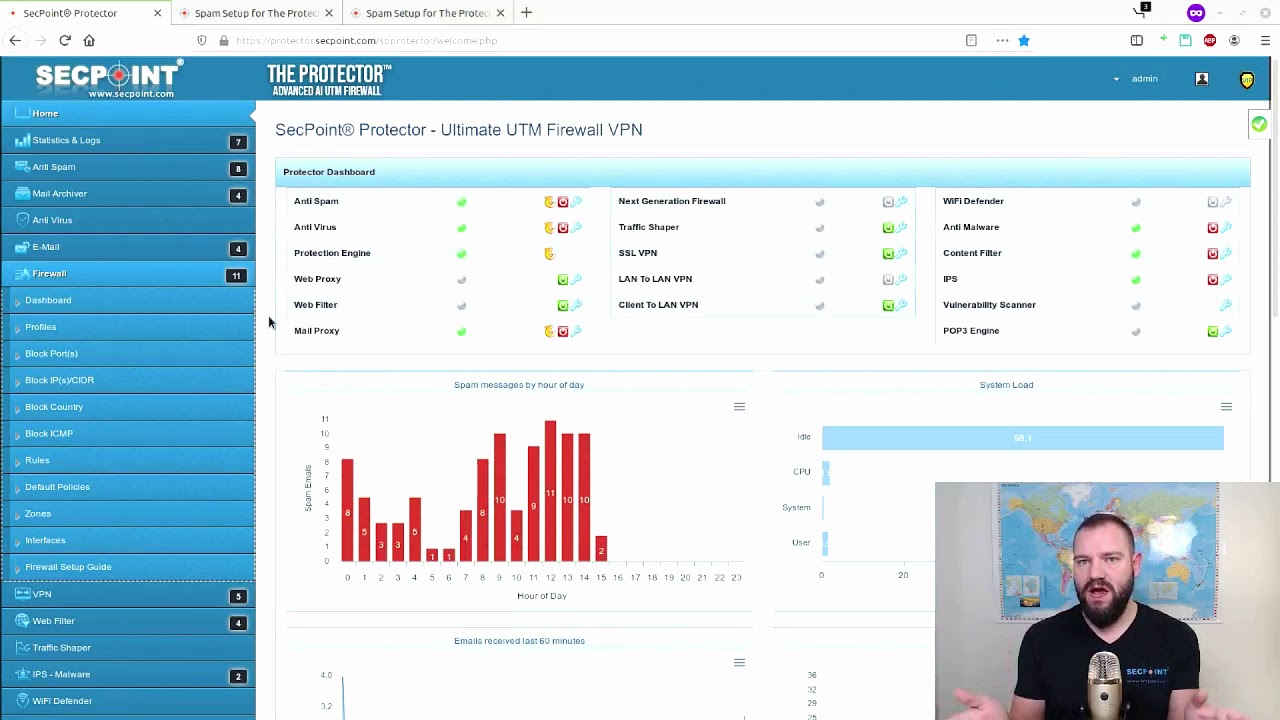Image resolution: width=1280 pixels, height=720 pixels.
Task: Open the admin dropdown menu
Action: click(x=1137, y=79)
